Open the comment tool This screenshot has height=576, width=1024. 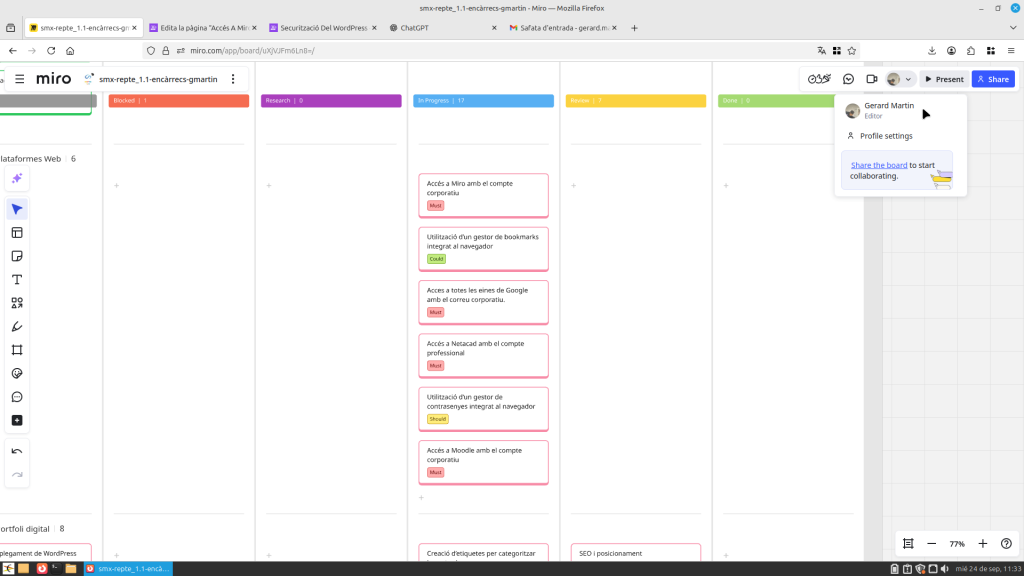(17, 397)
